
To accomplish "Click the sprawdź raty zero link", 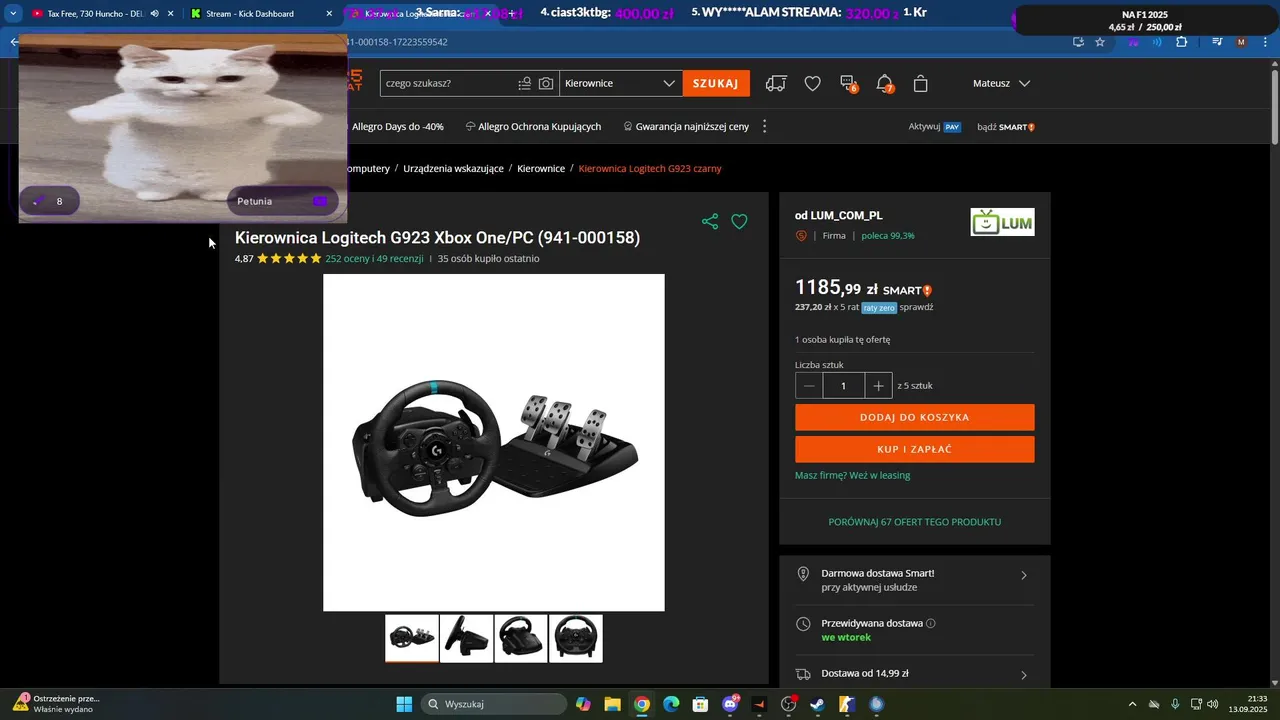I will (916, 307).
